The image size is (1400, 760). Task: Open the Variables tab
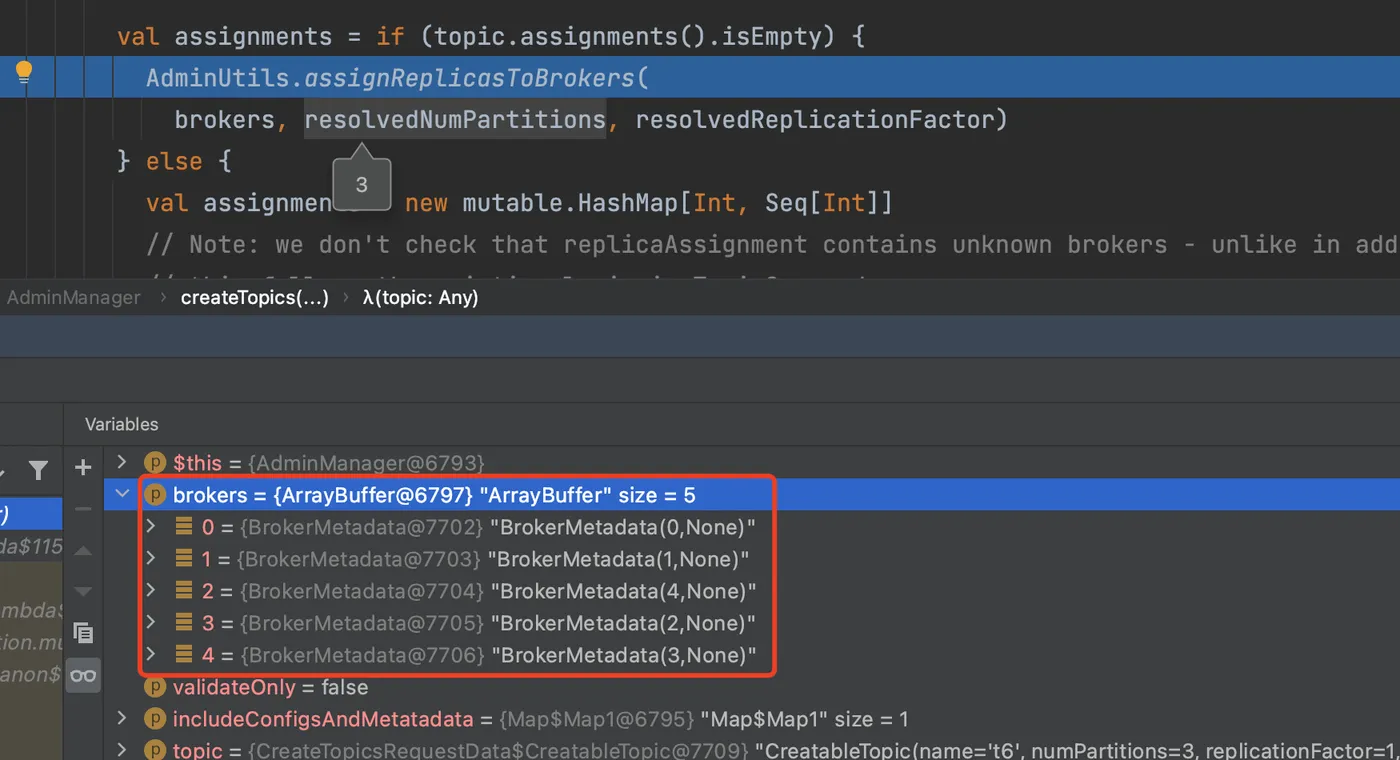[x=121, y=424]
